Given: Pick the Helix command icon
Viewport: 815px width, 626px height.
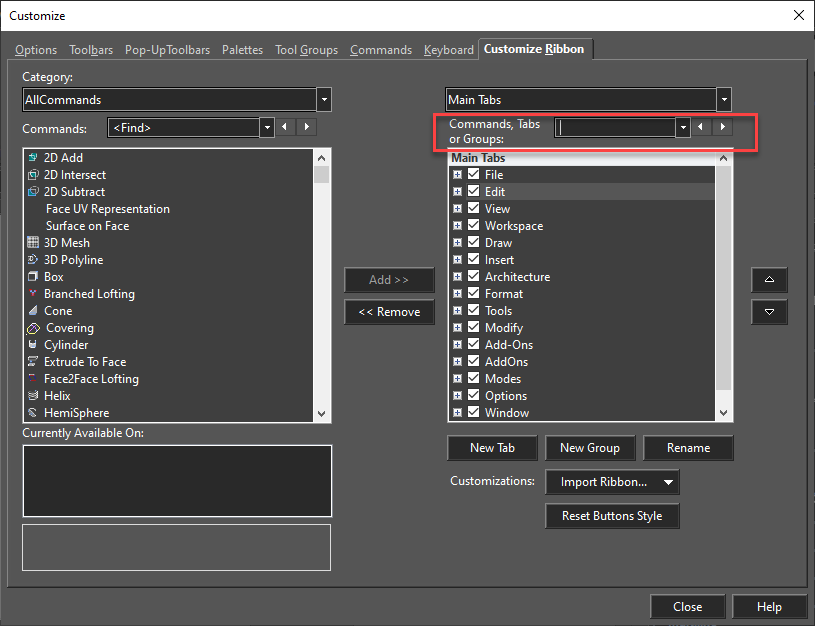Looking at the screenshot, I should click(x=33, y=396).
